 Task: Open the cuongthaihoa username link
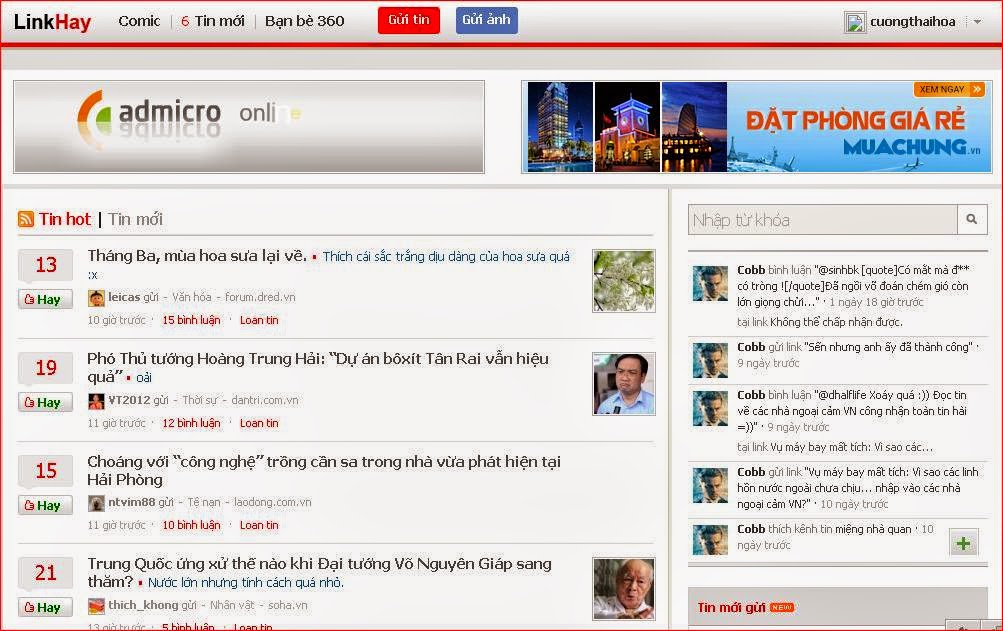(x=912, y=22)
